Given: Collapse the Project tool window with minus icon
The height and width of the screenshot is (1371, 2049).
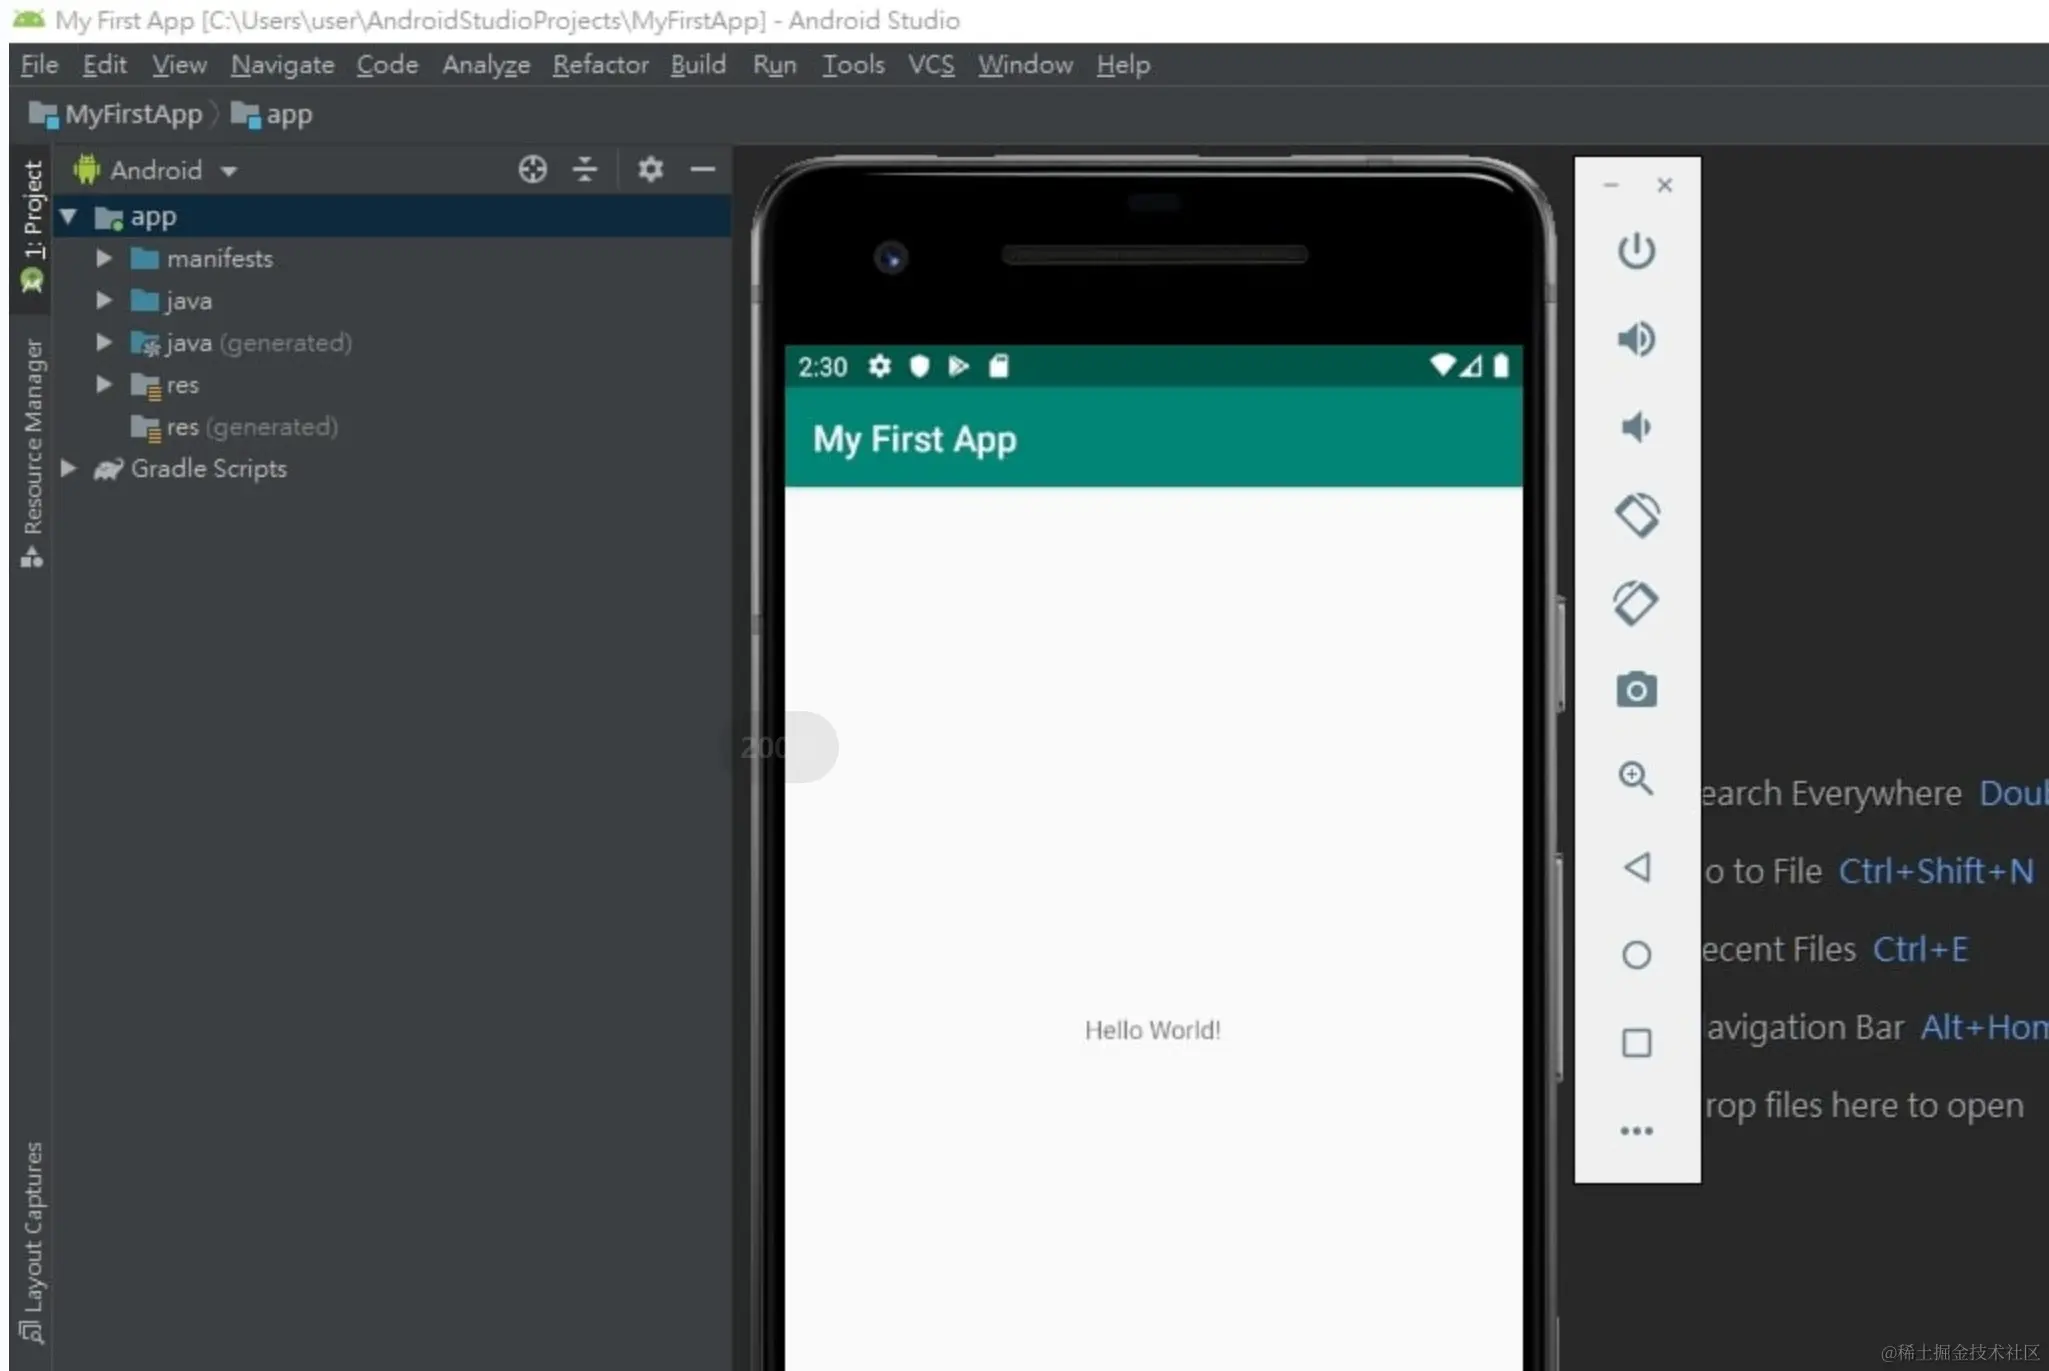Looking at the screenshot, I should pyautogui.click(x=703, y=169).
